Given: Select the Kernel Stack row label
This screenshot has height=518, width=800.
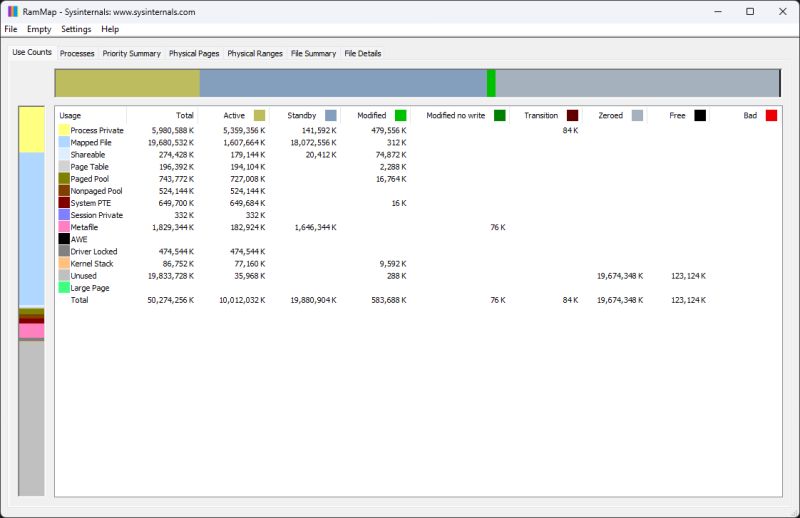Looking at the screenshot, I should coord(92,263).
